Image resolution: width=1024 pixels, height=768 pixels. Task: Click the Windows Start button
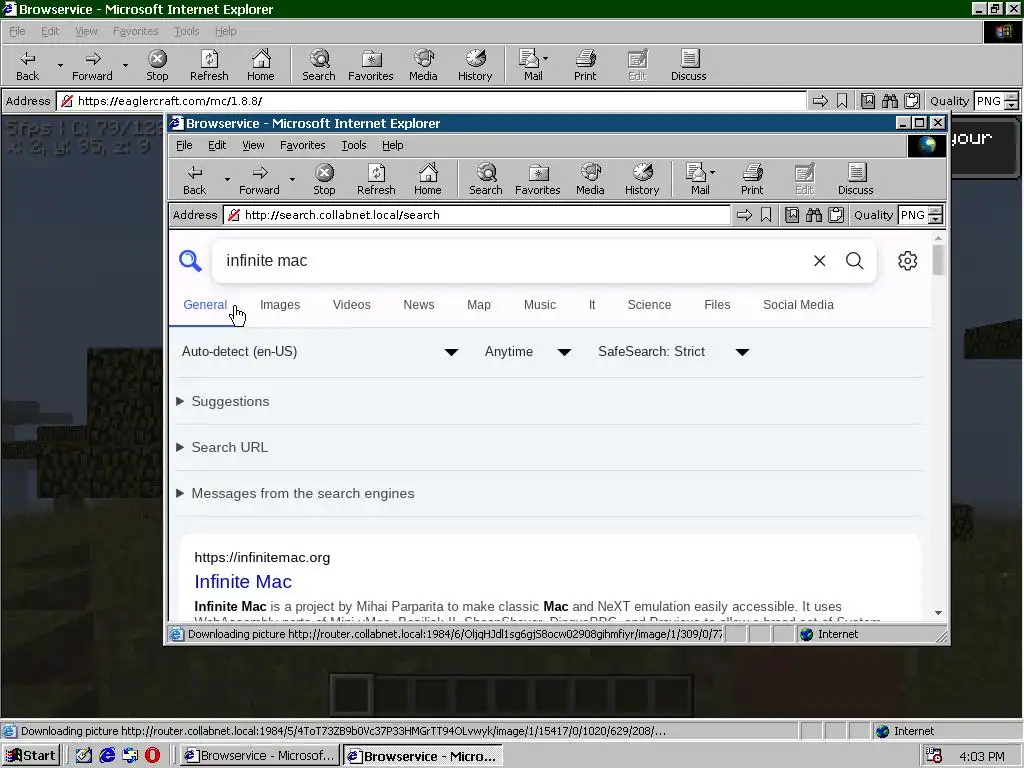click(31, 756)
